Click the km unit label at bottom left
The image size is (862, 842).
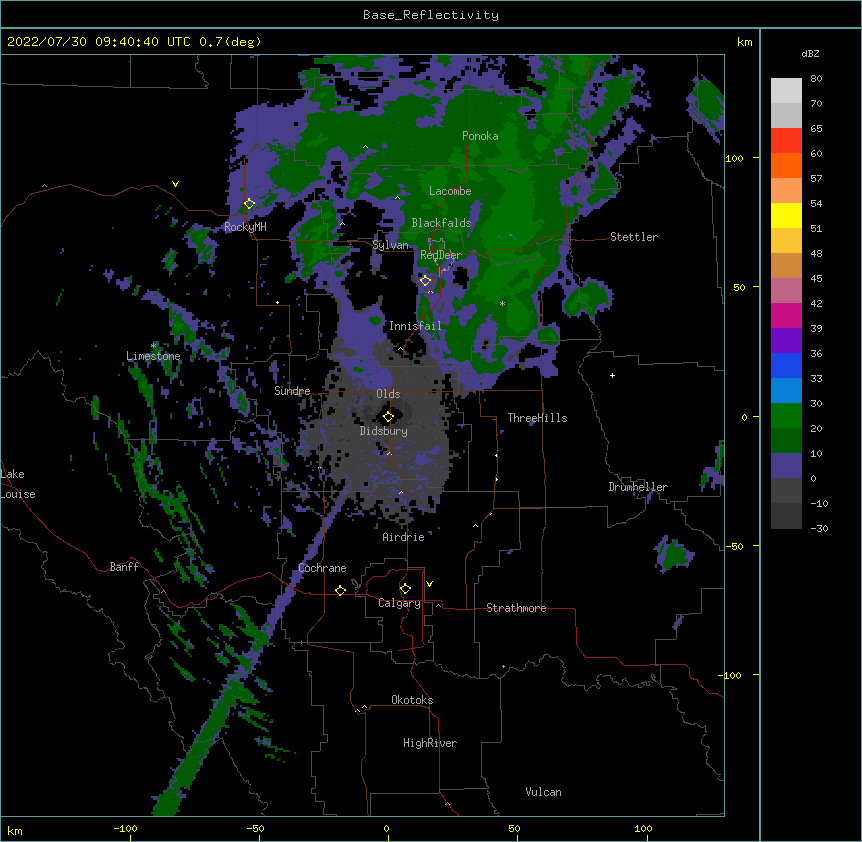point(15,831)
